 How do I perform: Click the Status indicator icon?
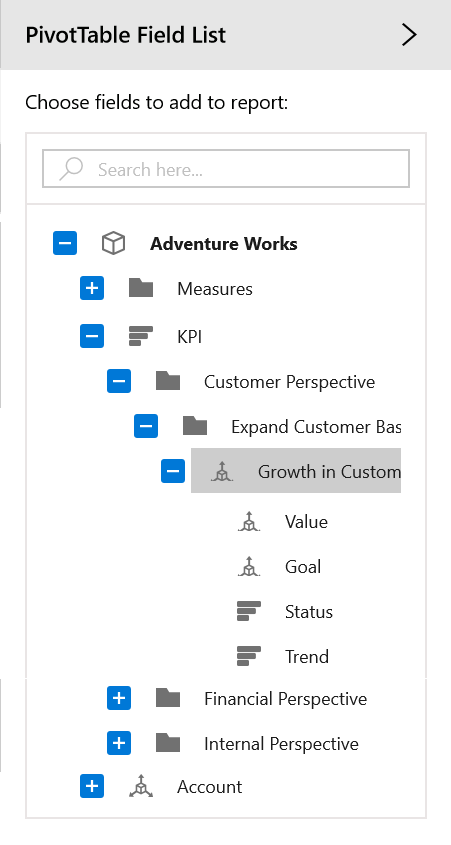[x=248, y=611]
